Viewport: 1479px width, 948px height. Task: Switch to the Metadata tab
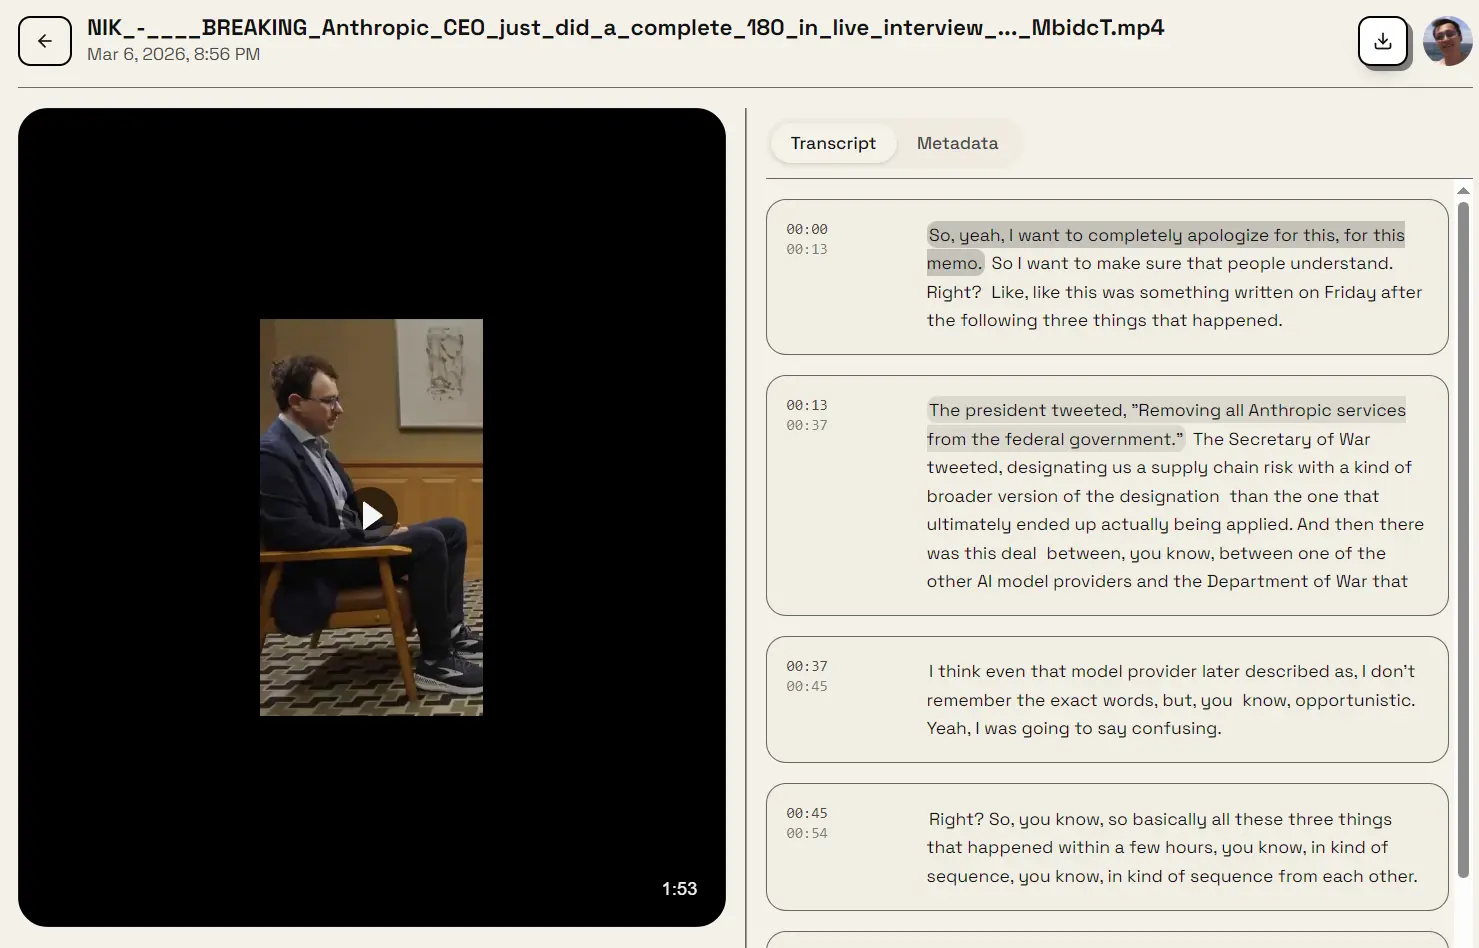(956, 143)
